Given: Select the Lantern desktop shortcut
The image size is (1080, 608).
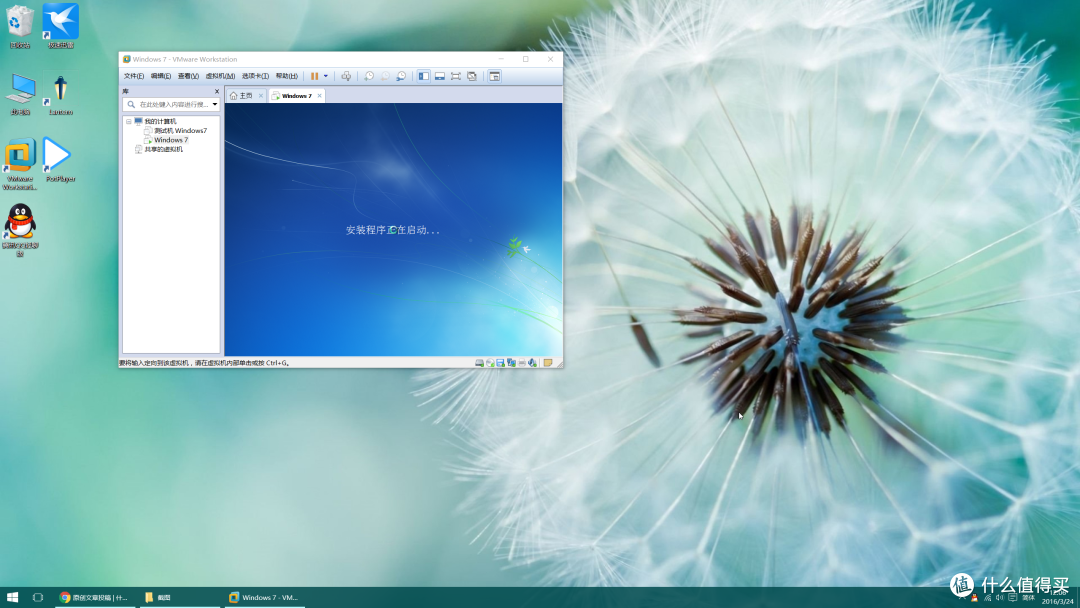Looking at the screenshot, I should [x=61, y=93].
